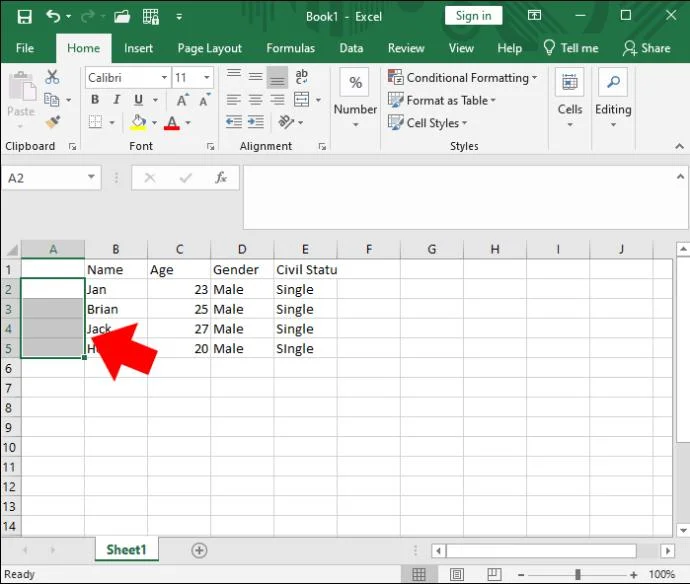
Task: Switch to Page Layout view in status bar
Action: click(x=458, y=575)
